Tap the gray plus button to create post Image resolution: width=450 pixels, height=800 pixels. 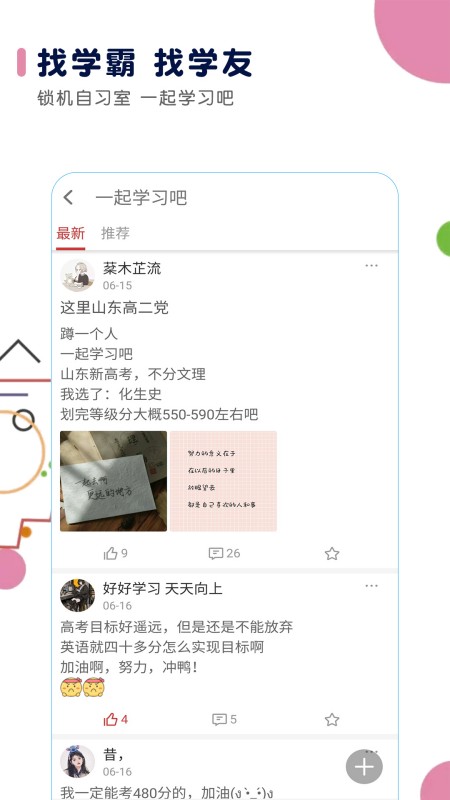[x=364, y=766]
